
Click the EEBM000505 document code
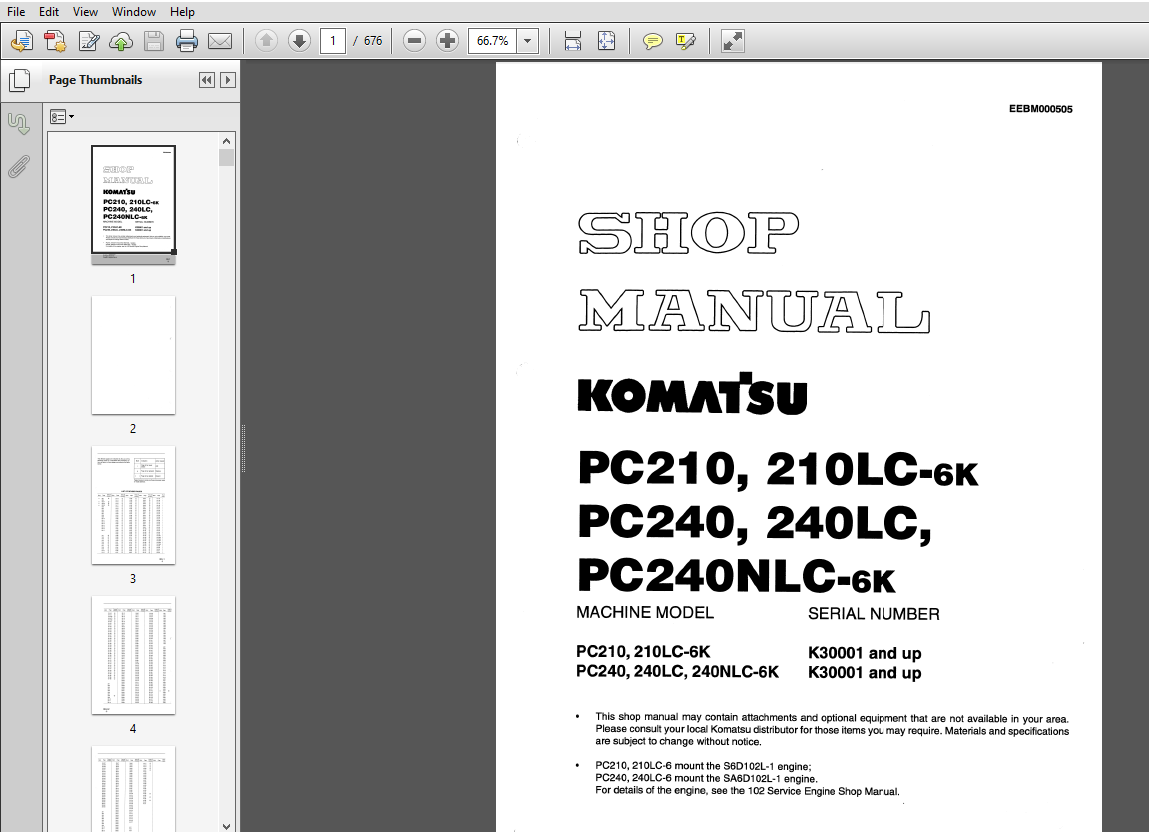click(1041, 109)
